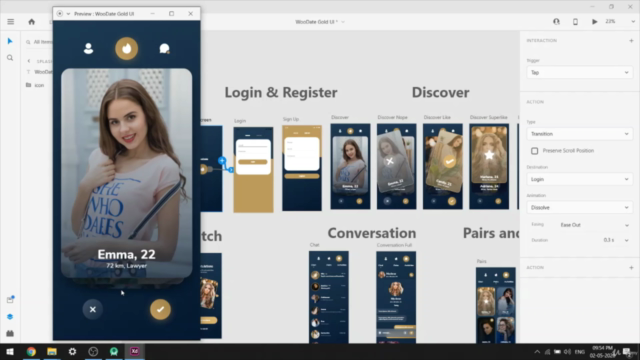
Task: Open the hamburger menu in Adobe XD
Action: (11, 22)
